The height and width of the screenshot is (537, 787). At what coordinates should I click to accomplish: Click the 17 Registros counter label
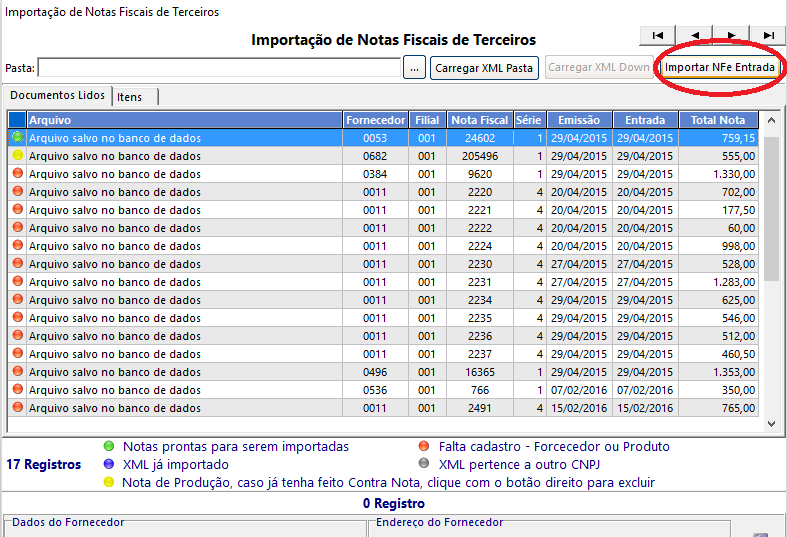[x=44, y=464]
